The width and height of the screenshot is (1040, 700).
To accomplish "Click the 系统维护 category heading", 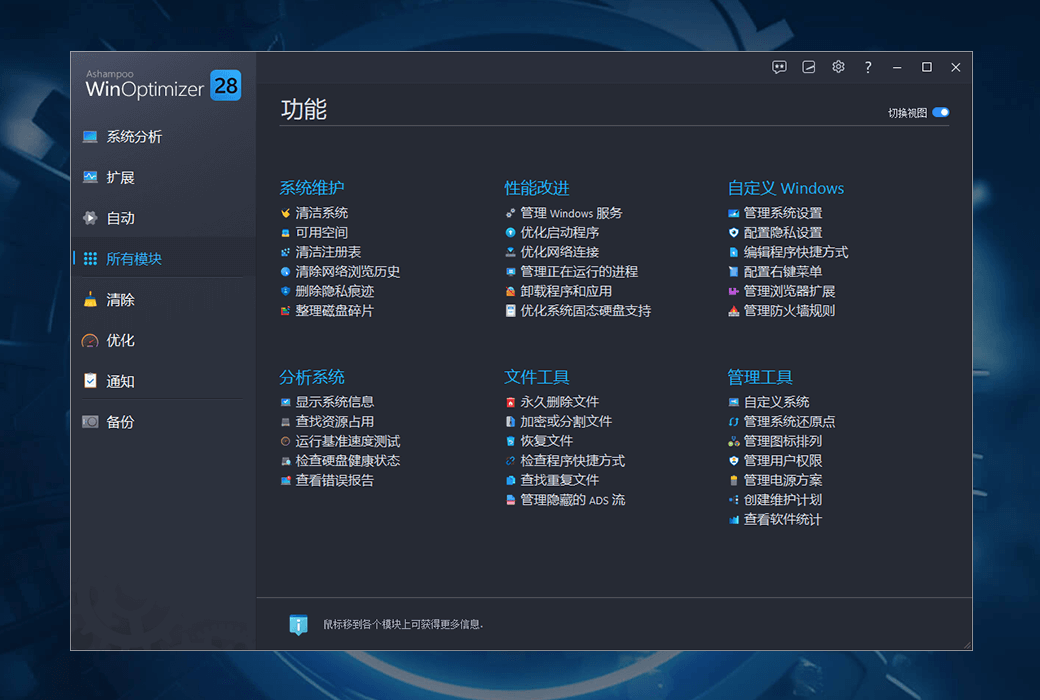I will point(312,188).
